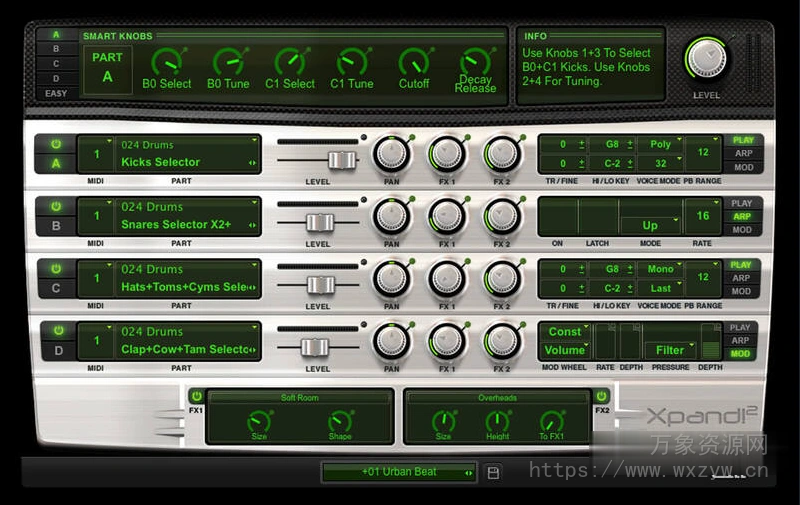This screenshot has width=800, height=505.
Task: Show PLAY page for part D
Action: [x=740, y=327]
